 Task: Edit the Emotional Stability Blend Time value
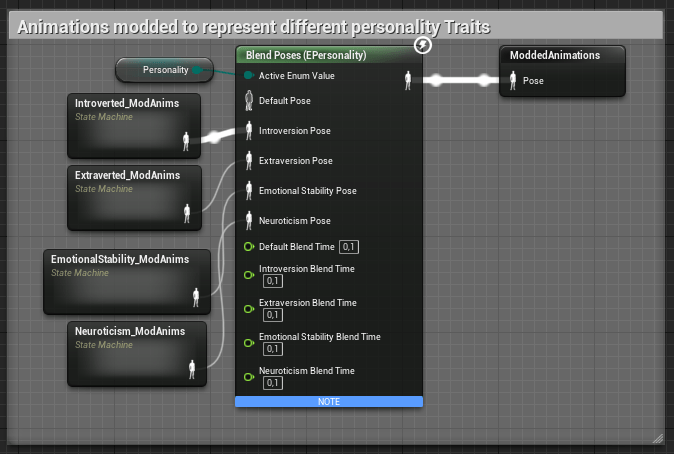[x=272, y=349]
